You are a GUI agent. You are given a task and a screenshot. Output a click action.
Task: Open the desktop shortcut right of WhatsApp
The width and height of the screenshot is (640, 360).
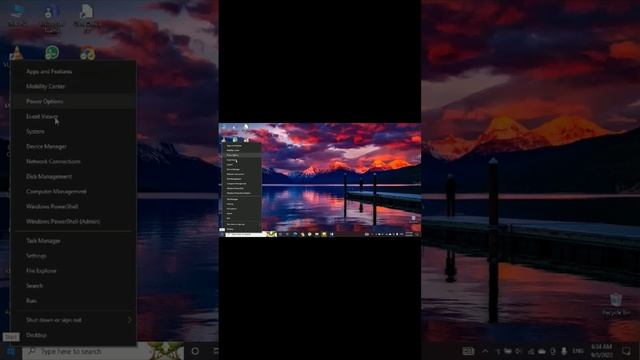pos(87,53)
